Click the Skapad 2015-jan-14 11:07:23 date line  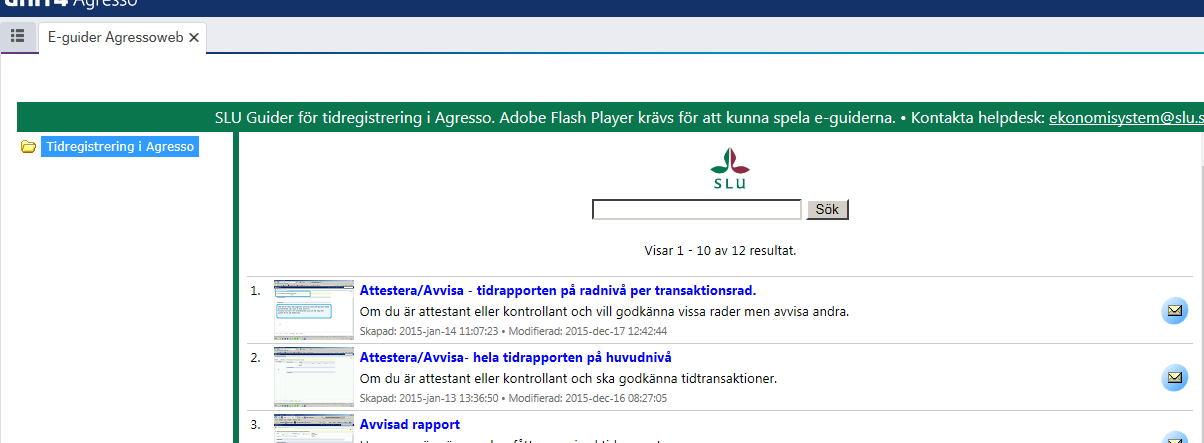(x=513, y=331)
